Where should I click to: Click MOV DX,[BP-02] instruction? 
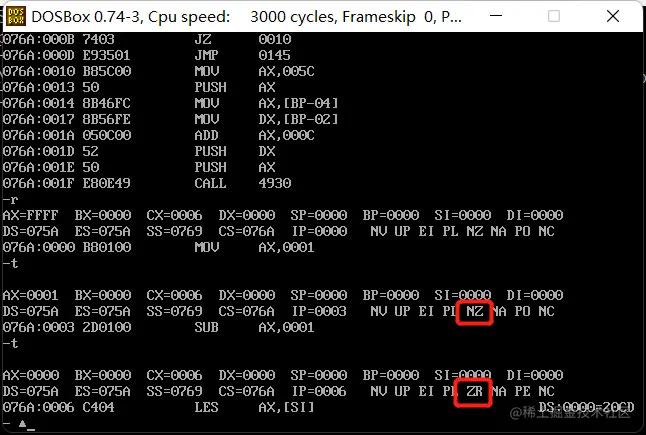pos(267,119)
